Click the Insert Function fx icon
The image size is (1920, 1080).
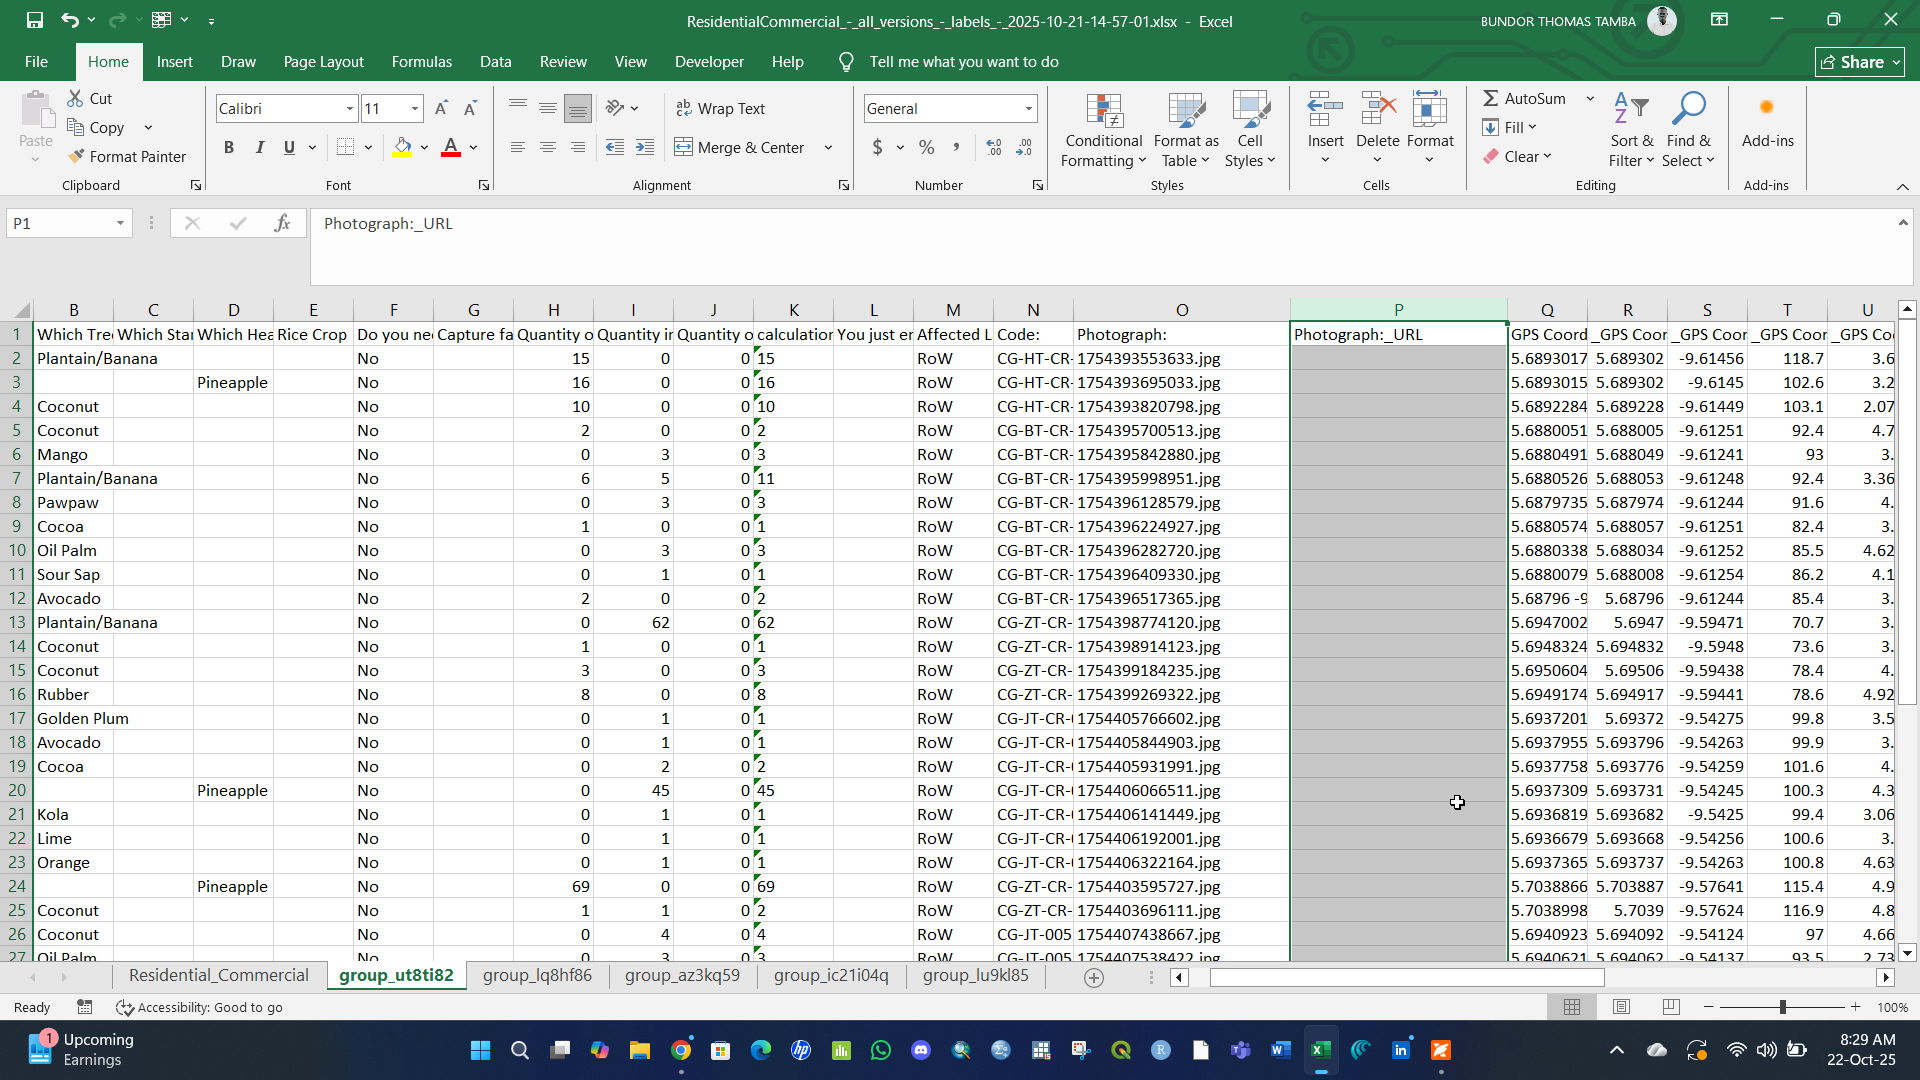click(283, 223)
